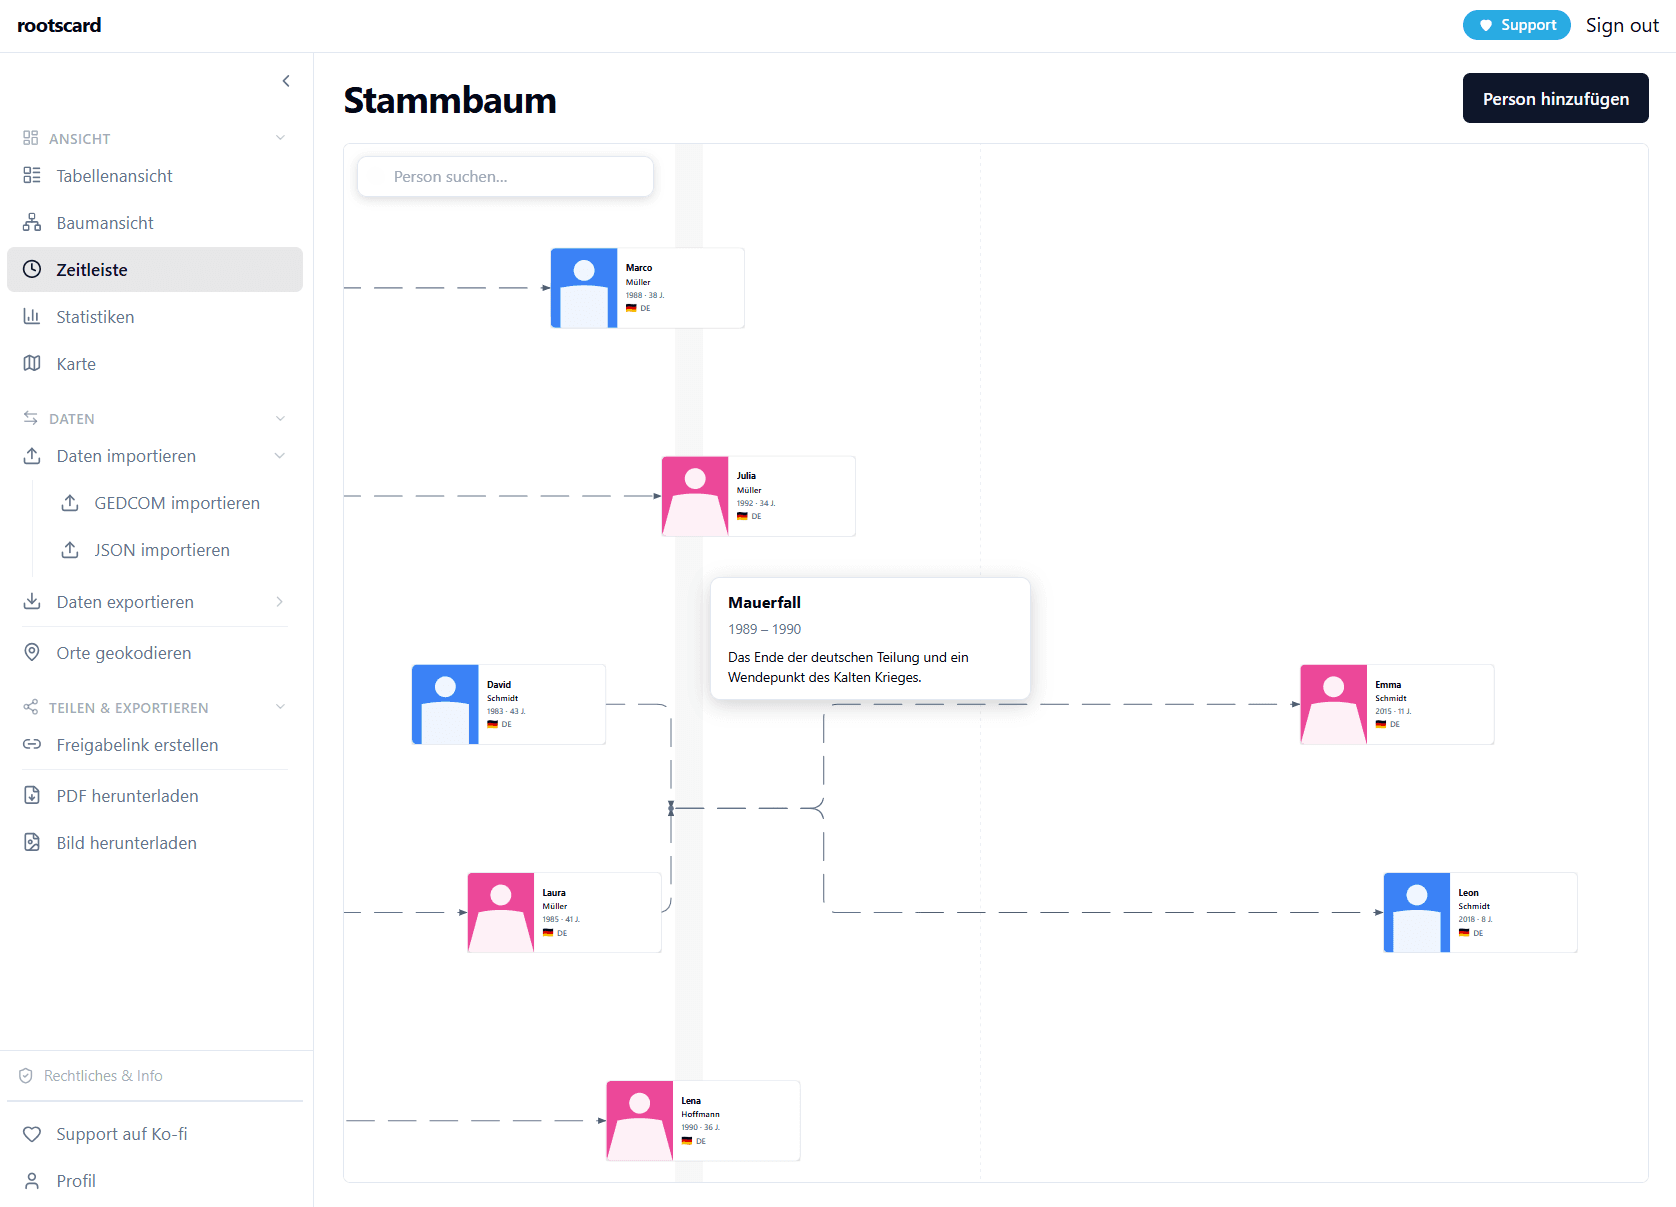This screenshot has width=1676, height=1207.
Task: Collapse the Daten importieren submenu
Action: [280, 456]
